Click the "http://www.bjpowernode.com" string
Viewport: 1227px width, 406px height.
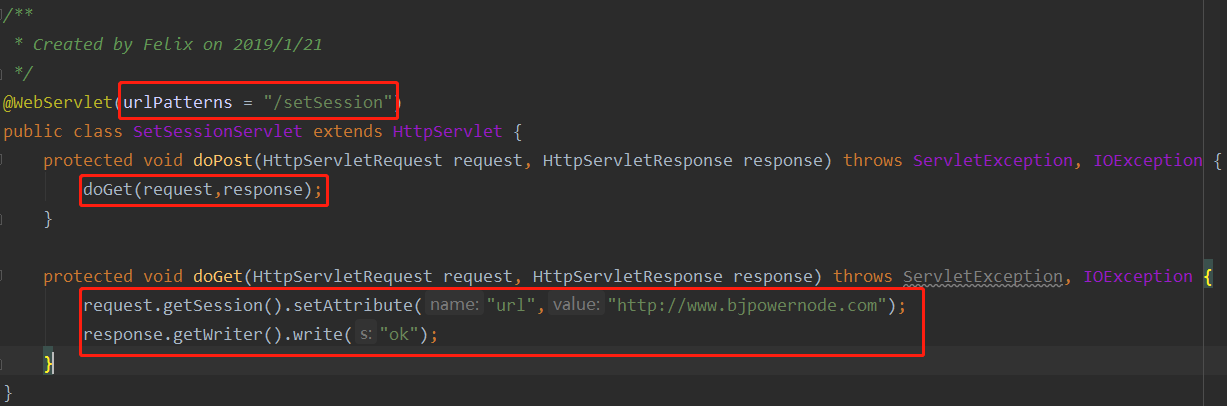748,305
